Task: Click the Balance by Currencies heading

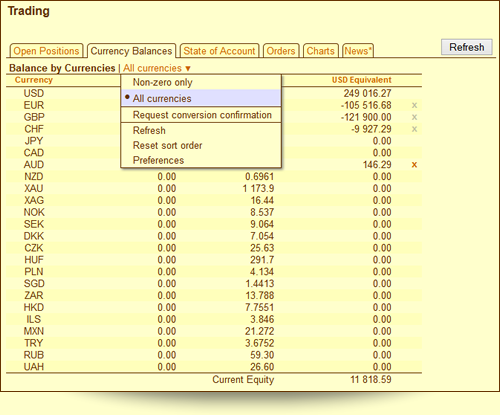Action: (62, 68)
